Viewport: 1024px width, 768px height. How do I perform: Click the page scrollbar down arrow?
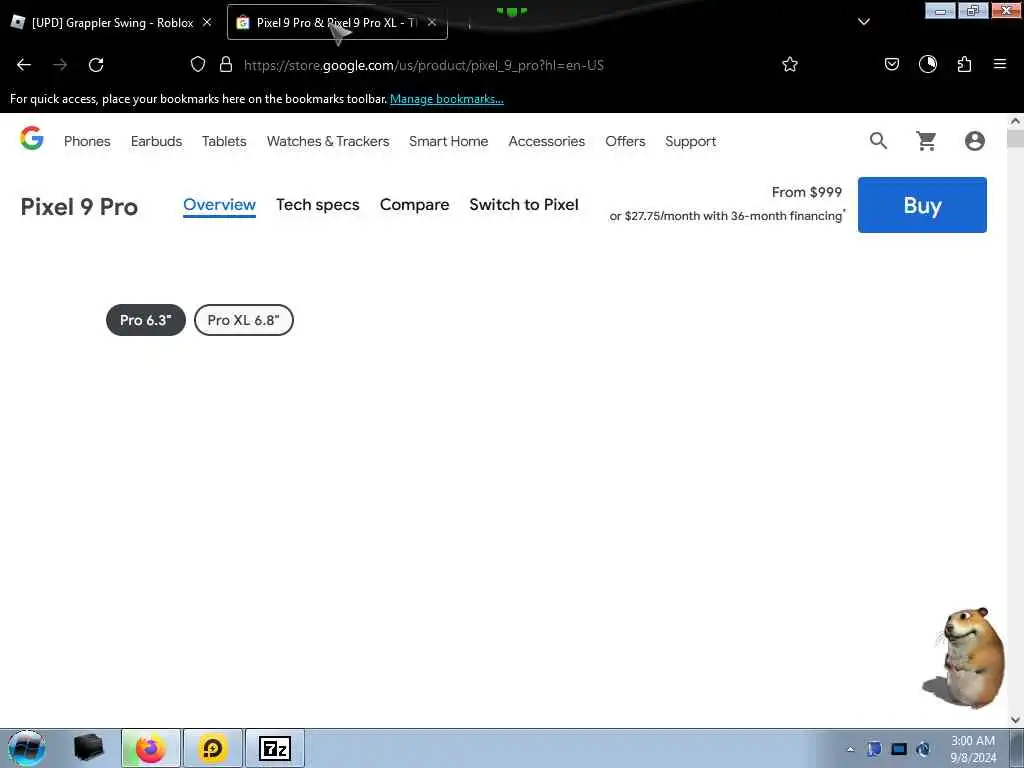(x=1015, y=720)
